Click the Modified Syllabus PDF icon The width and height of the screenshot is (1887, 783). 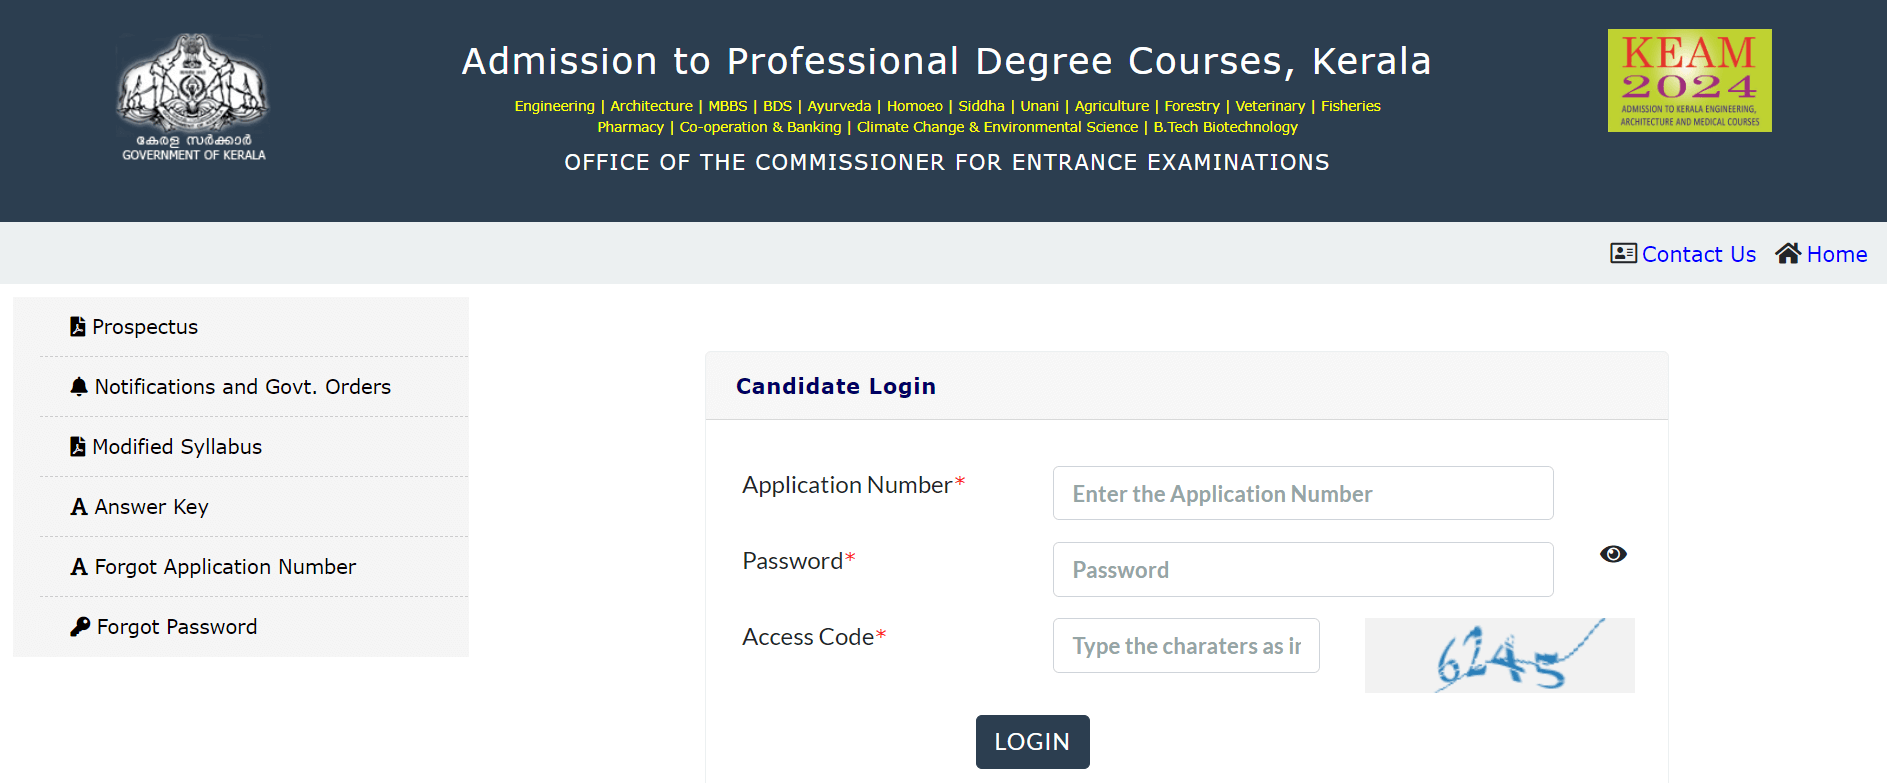pos(77,447)
